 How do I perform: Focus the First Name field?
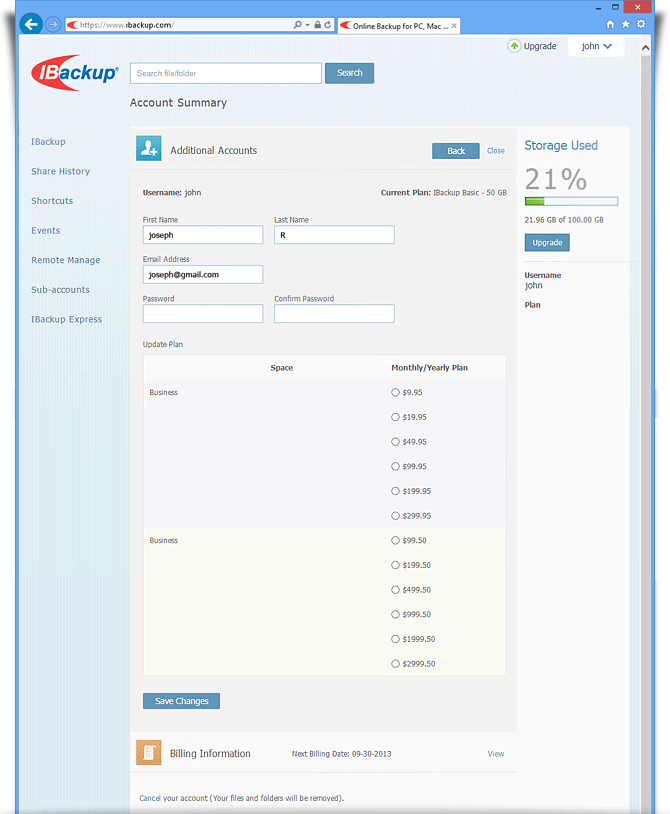[203, 235]
